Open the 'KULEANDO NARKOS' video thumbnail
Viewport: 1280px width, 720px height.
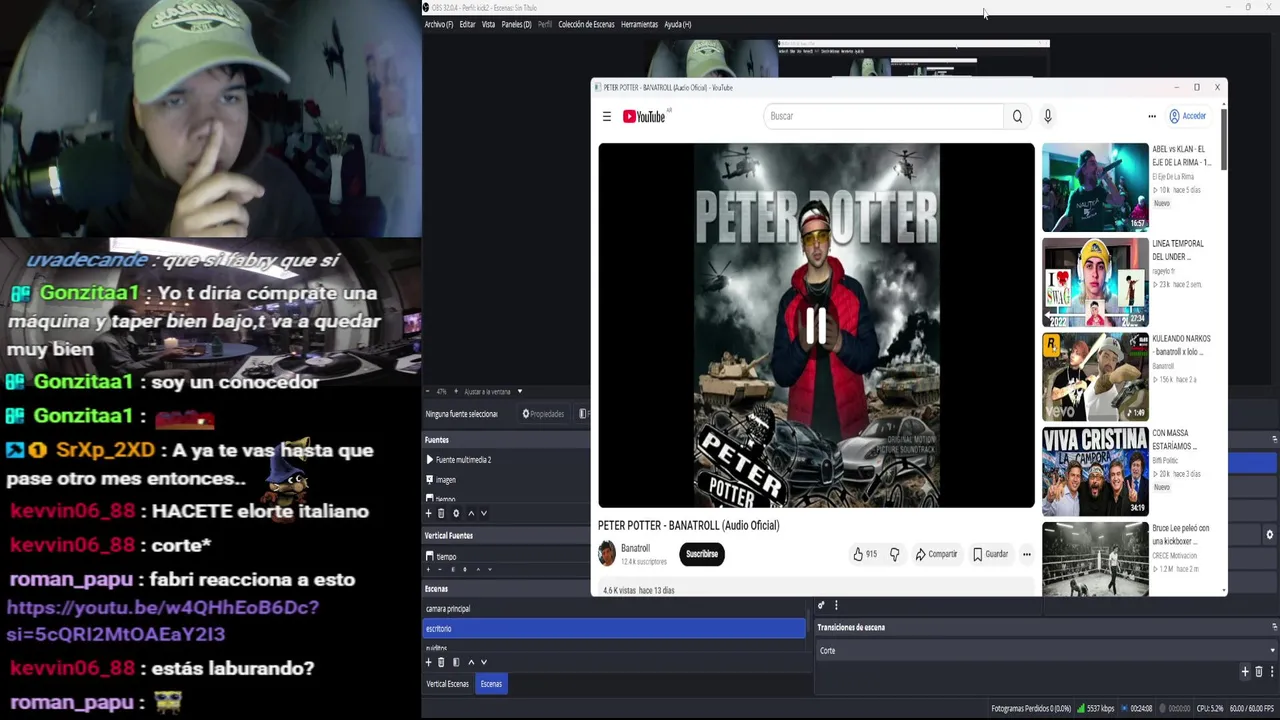tap(1095, 377)
